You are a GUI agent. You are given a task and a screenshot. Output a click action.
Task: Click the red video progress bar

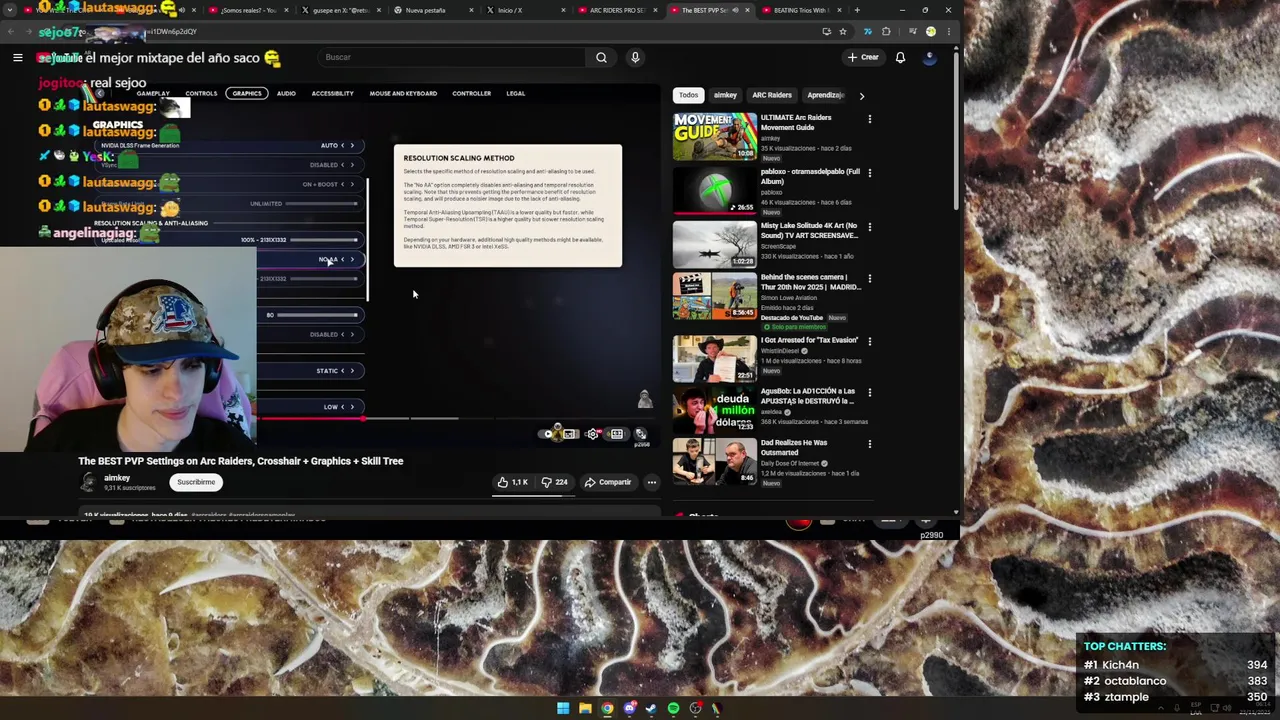310,419
